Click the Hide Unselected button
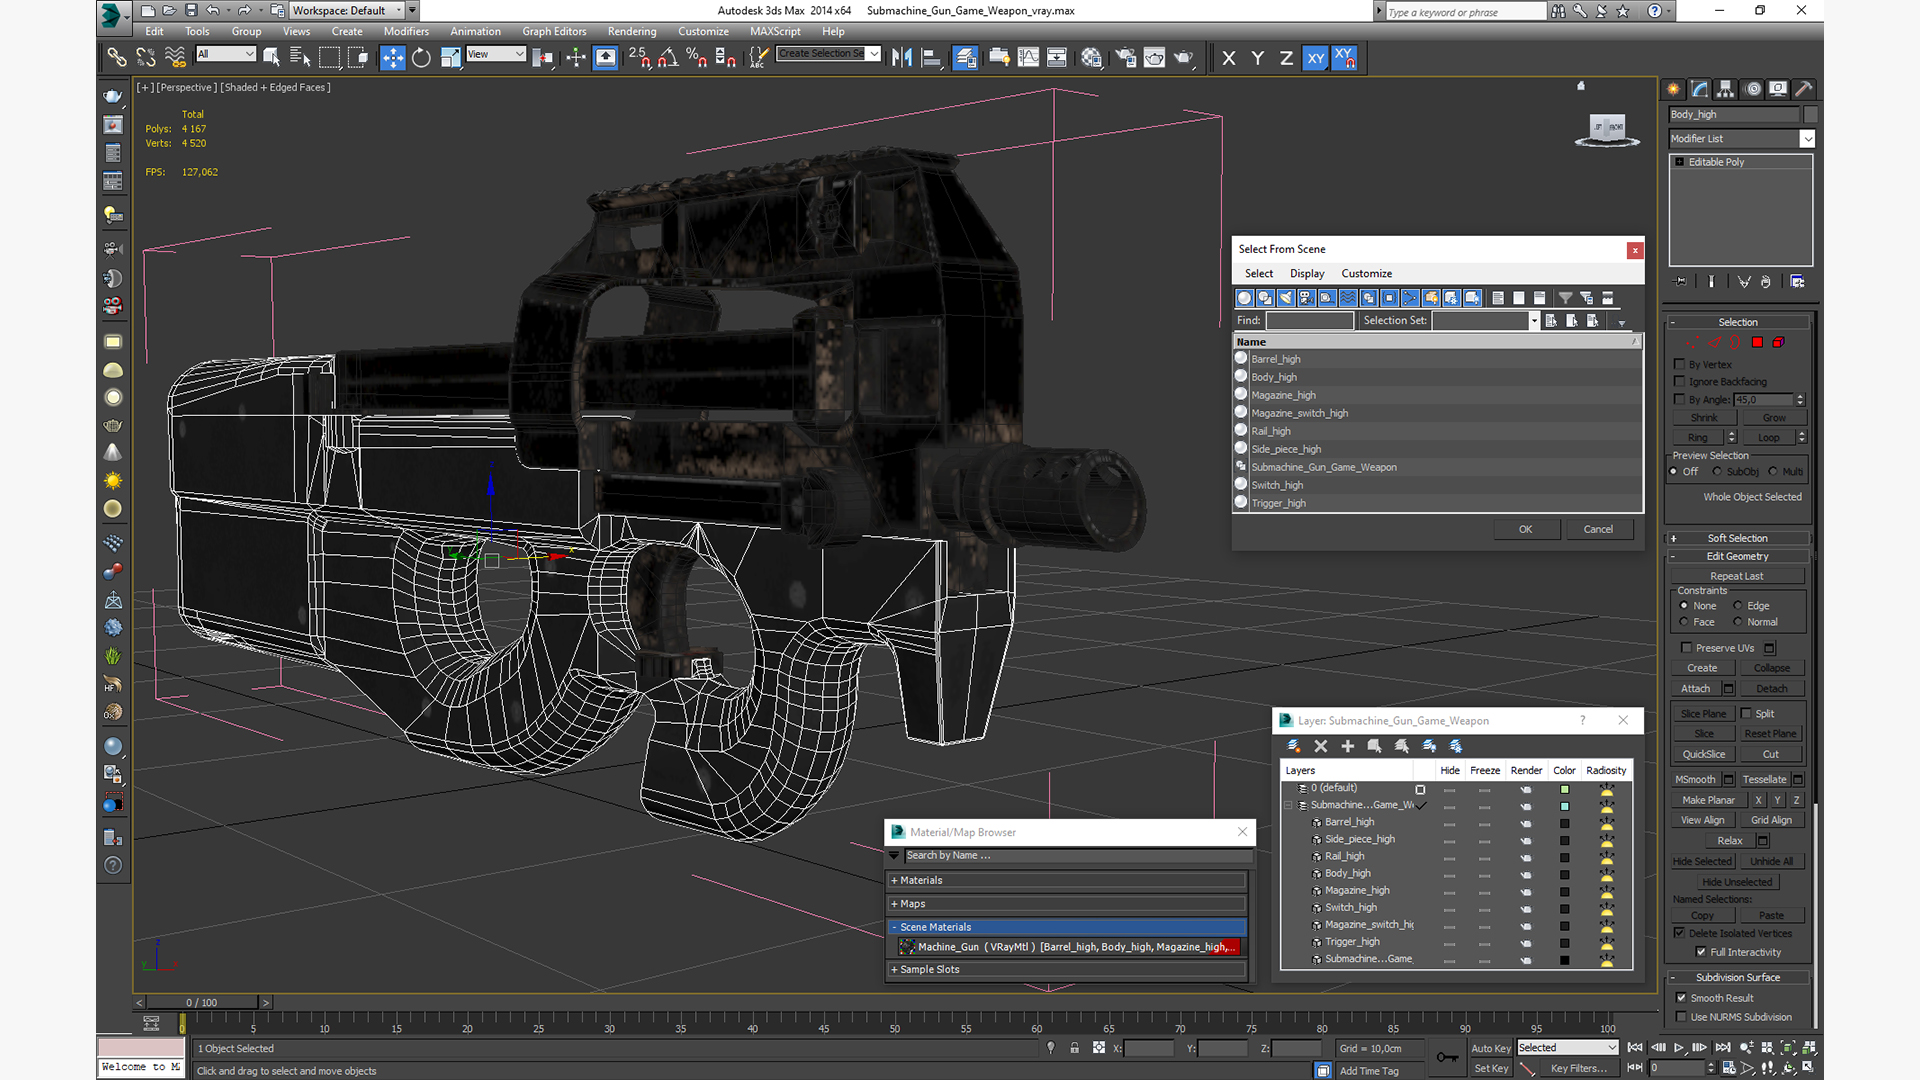 [1737, 883]
